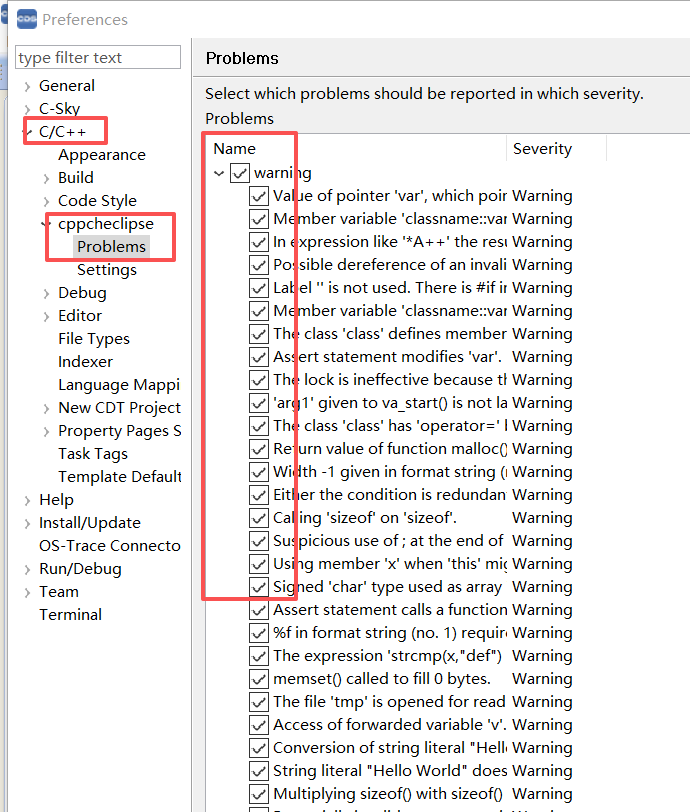Expand the New CDT Project node

click(x=47, y=409)
